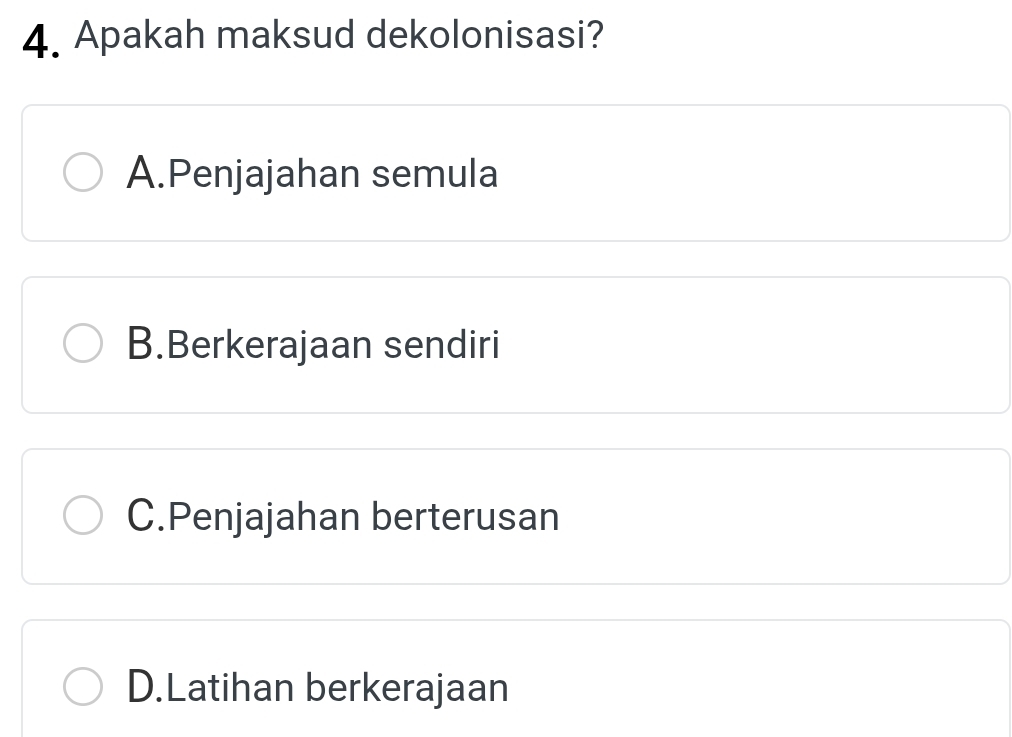Click the letter 'A.' option label
Viewport: 1012px width, 737px height.
(146, 174)
